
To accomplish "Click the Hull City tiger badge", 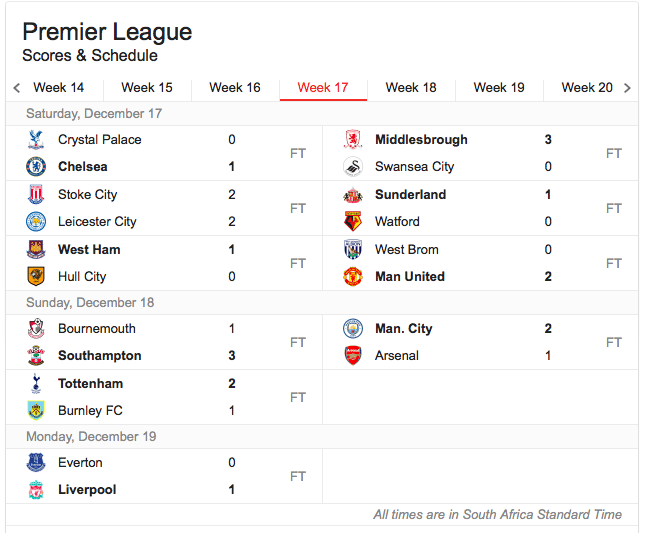I will point(36,276).
